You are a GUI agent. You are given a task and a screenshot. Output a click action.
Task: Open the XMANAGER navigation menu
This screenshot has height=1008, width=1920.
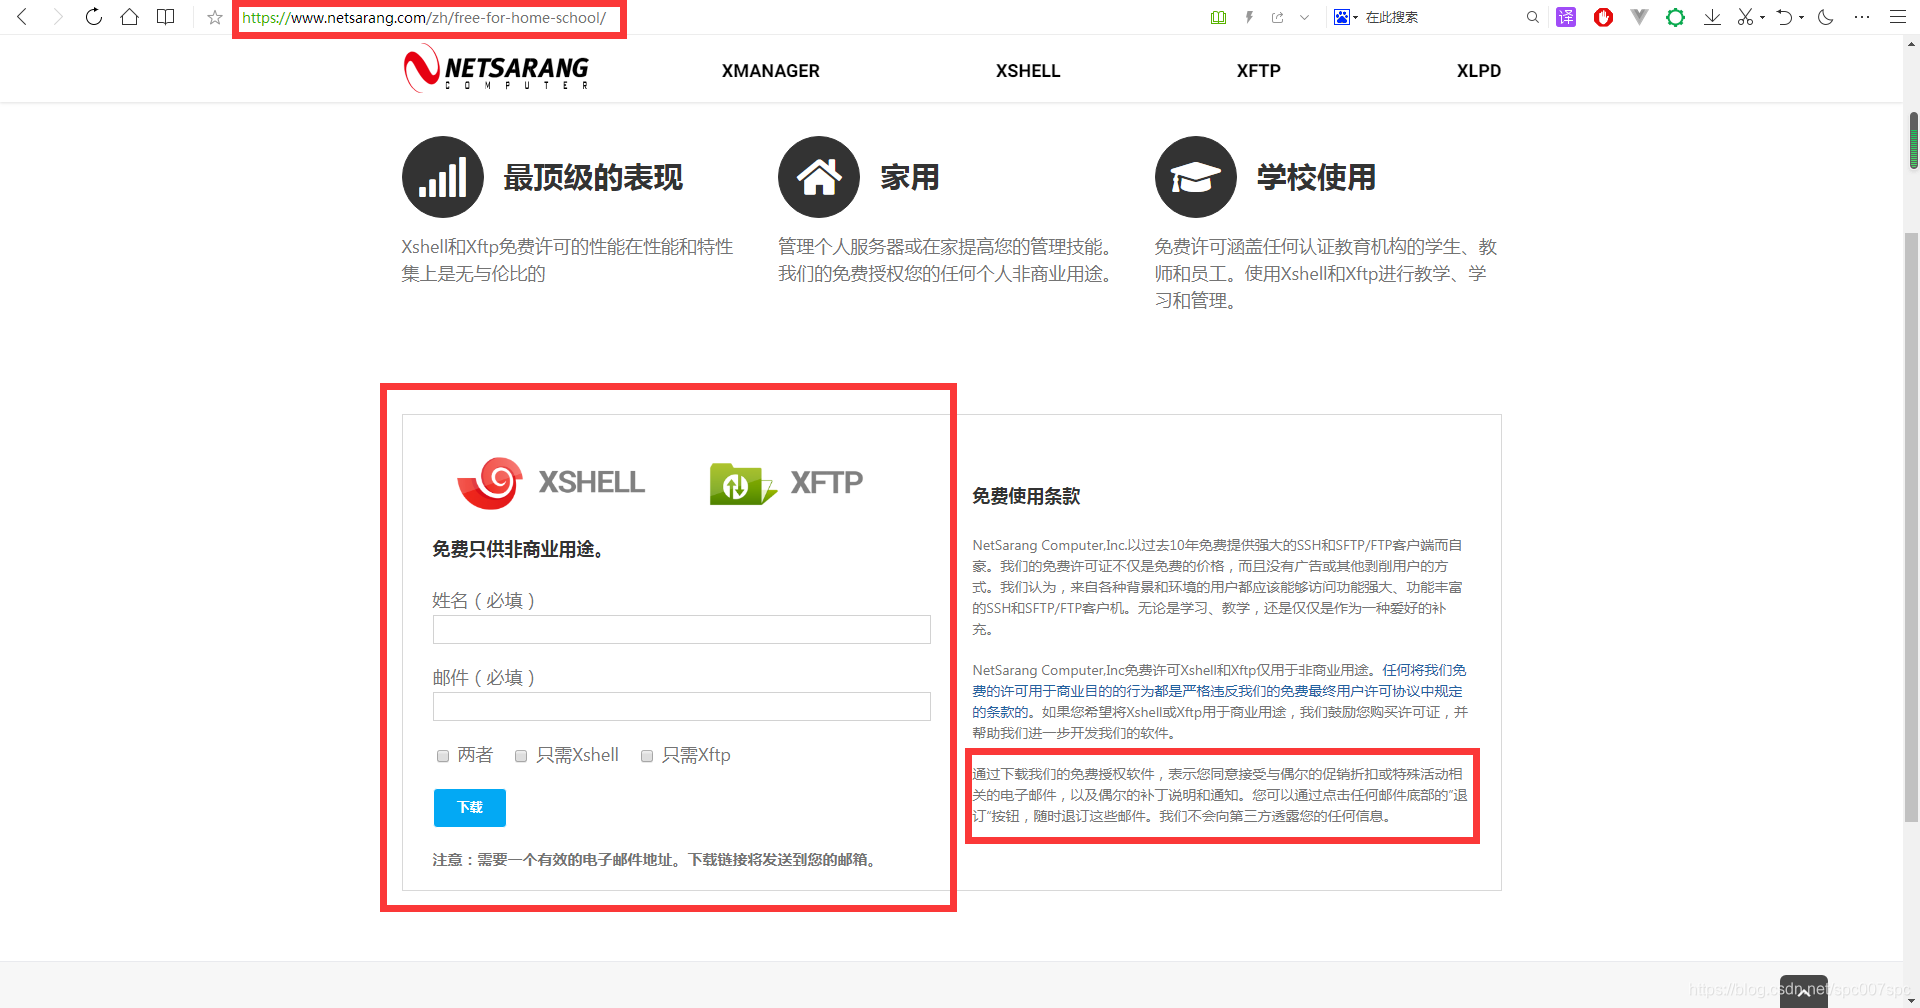pyautogui.click(x=770, y=70)
